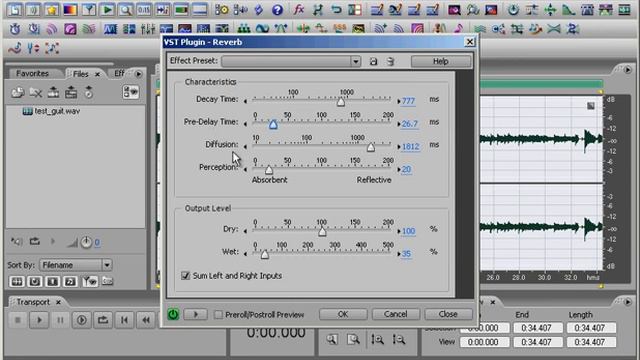Delete the Reverb effect preset
This screenshot has width=640, height=360.
[390, 62]
